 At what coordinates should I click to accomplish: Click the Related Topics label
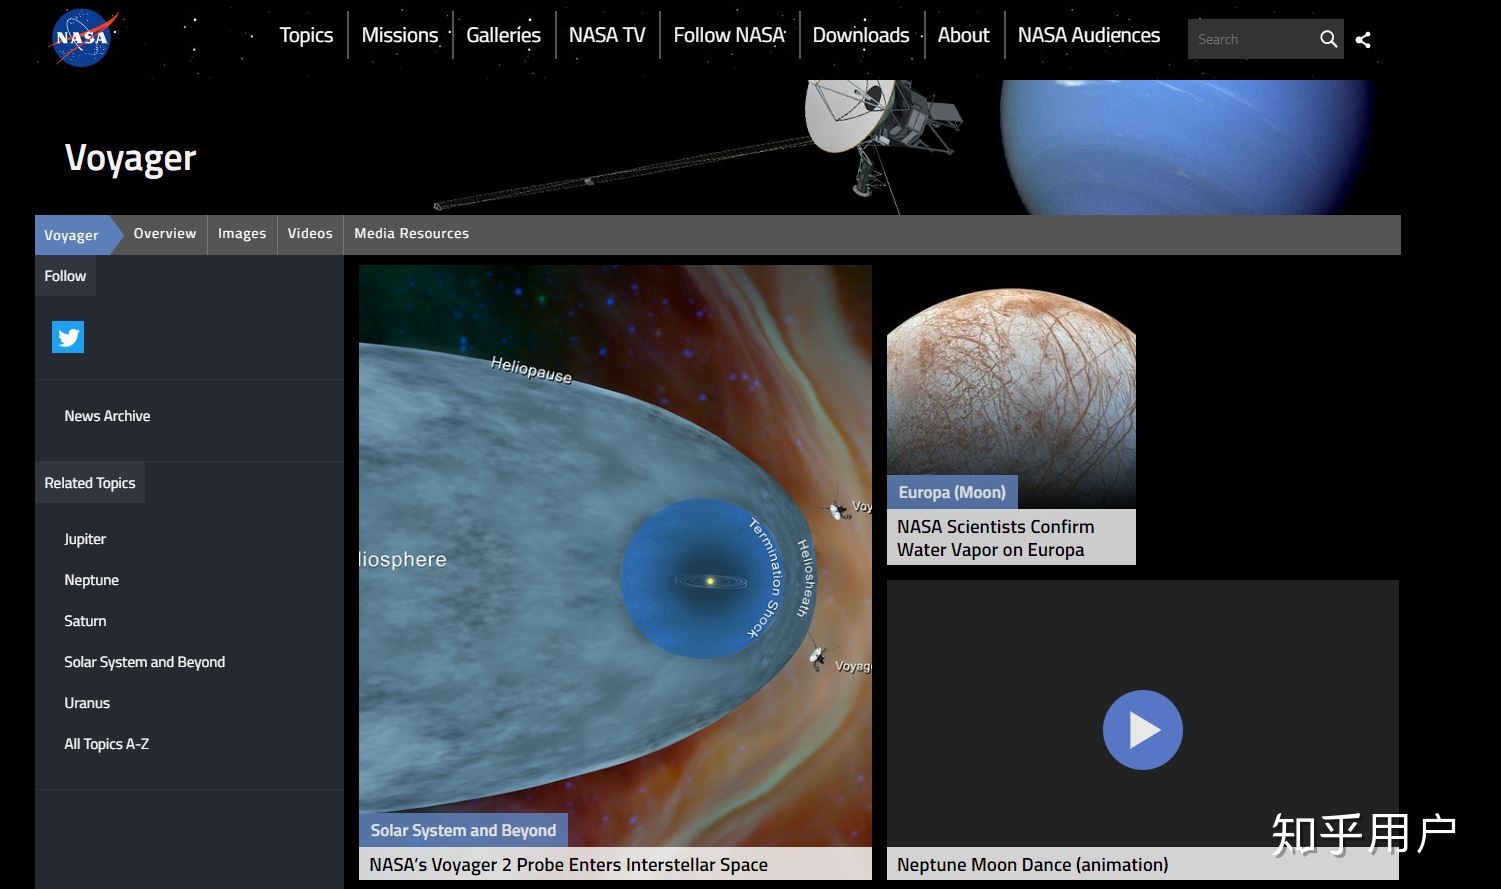(x=90, y=483)
